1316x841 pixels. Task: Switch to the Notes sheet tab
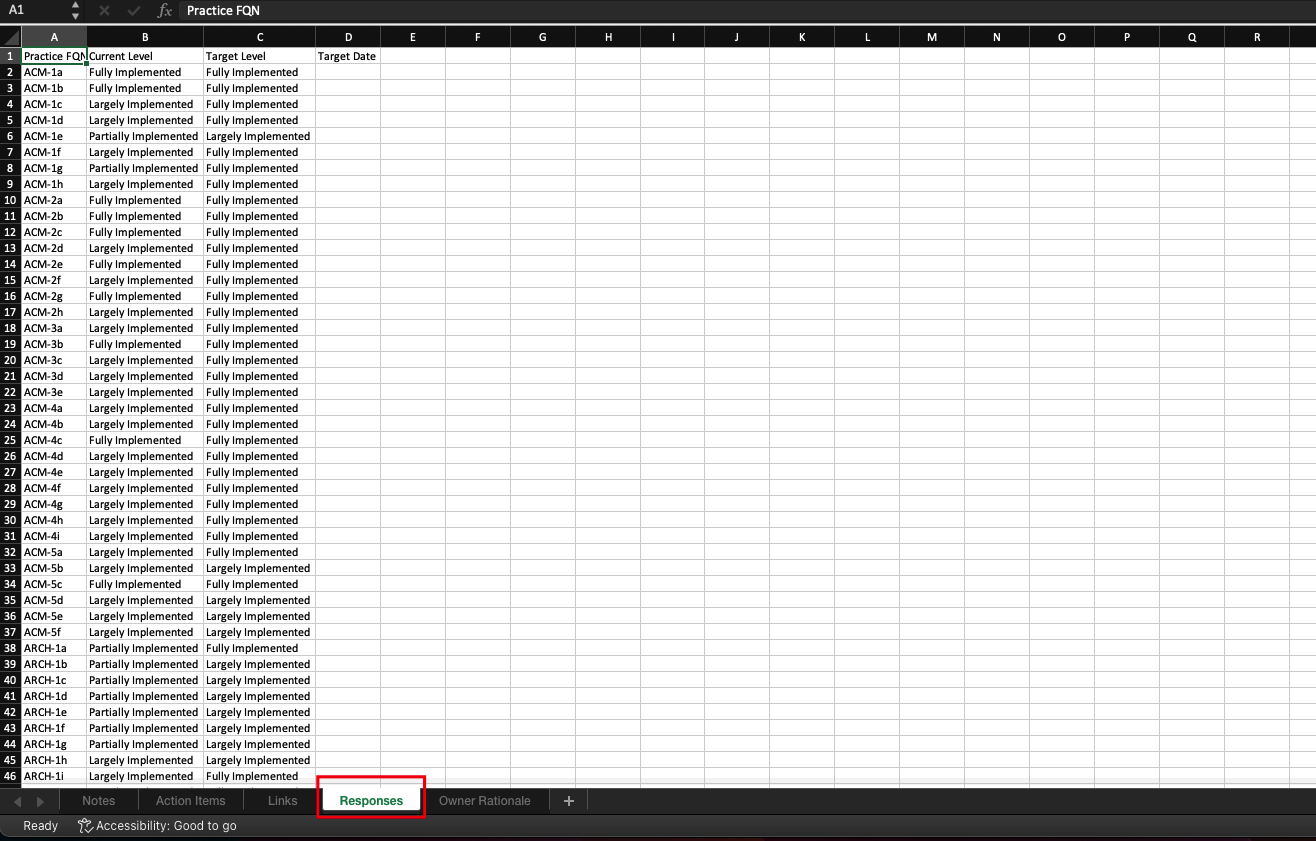[98, 800]
